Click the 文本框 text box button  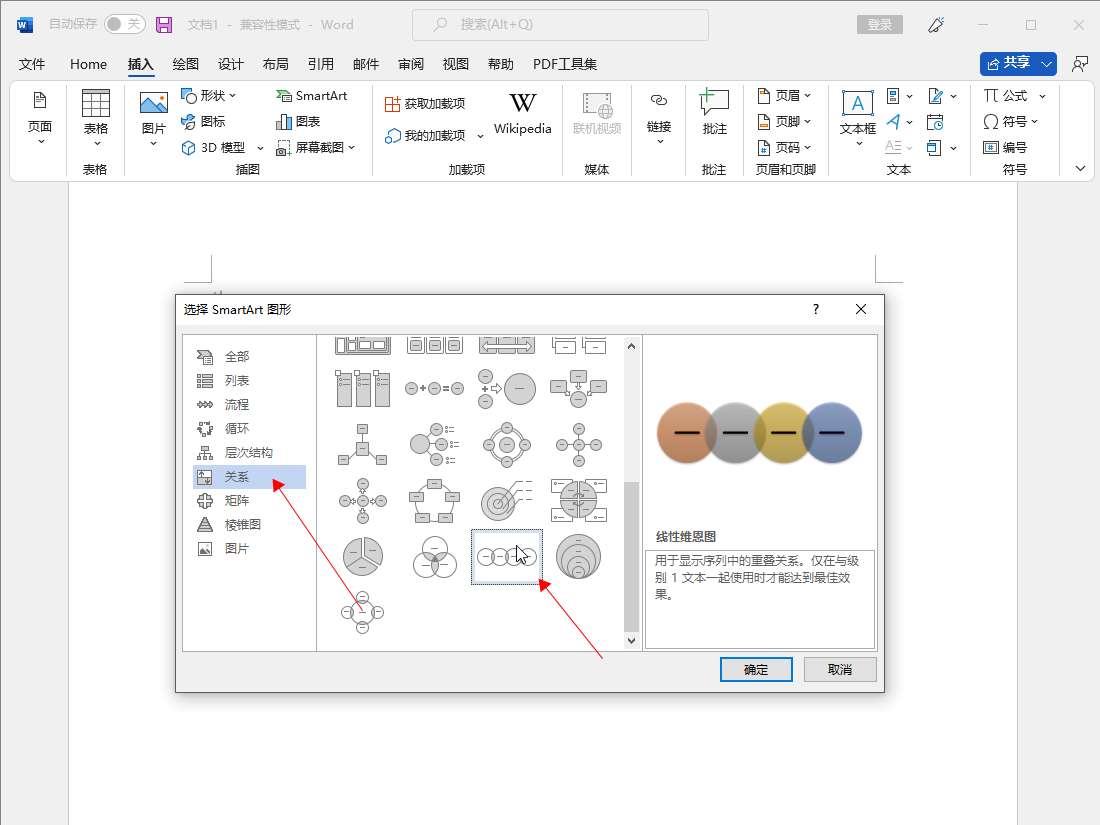pyautogui.click(x=857, y=118)
